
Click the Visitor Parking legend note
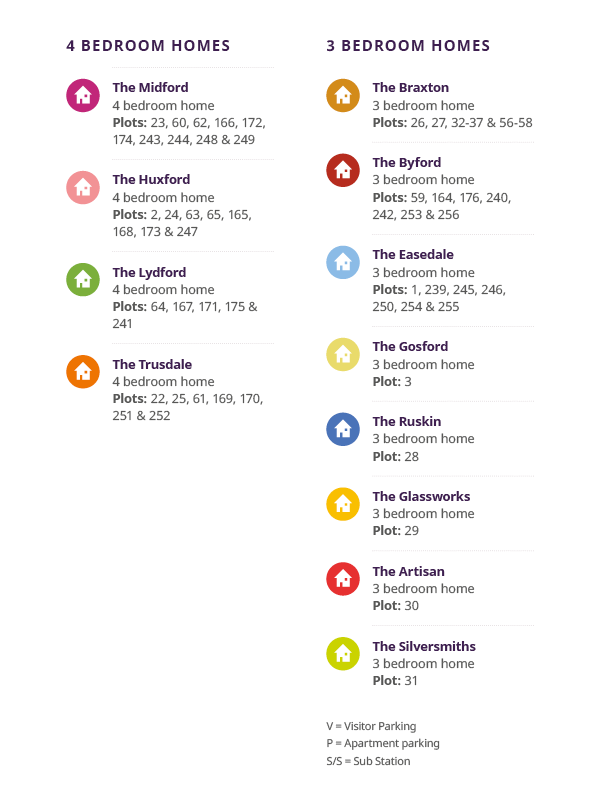(x=371, y=726)
